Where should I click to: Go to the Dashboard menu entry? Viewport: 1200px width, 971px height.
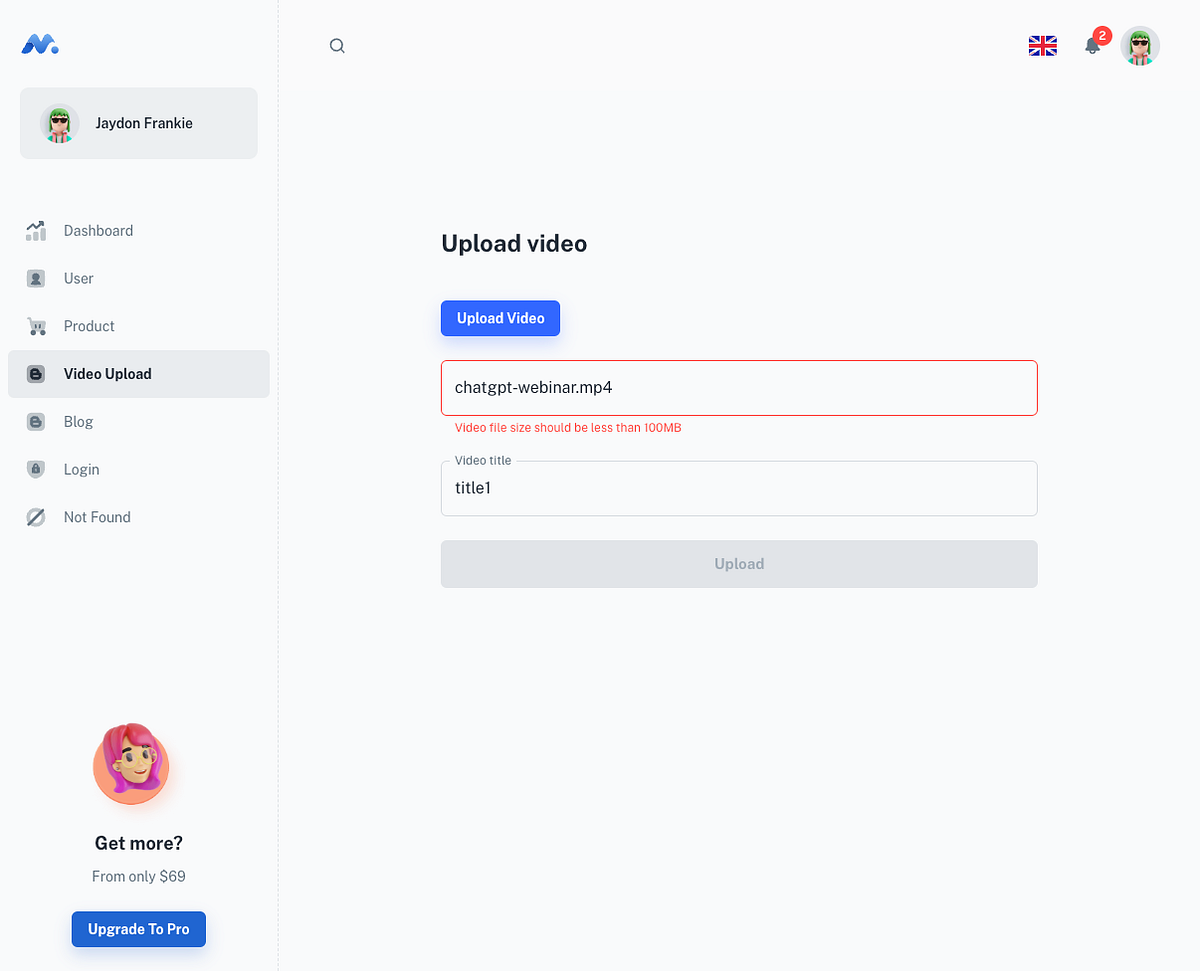(98, 230)
